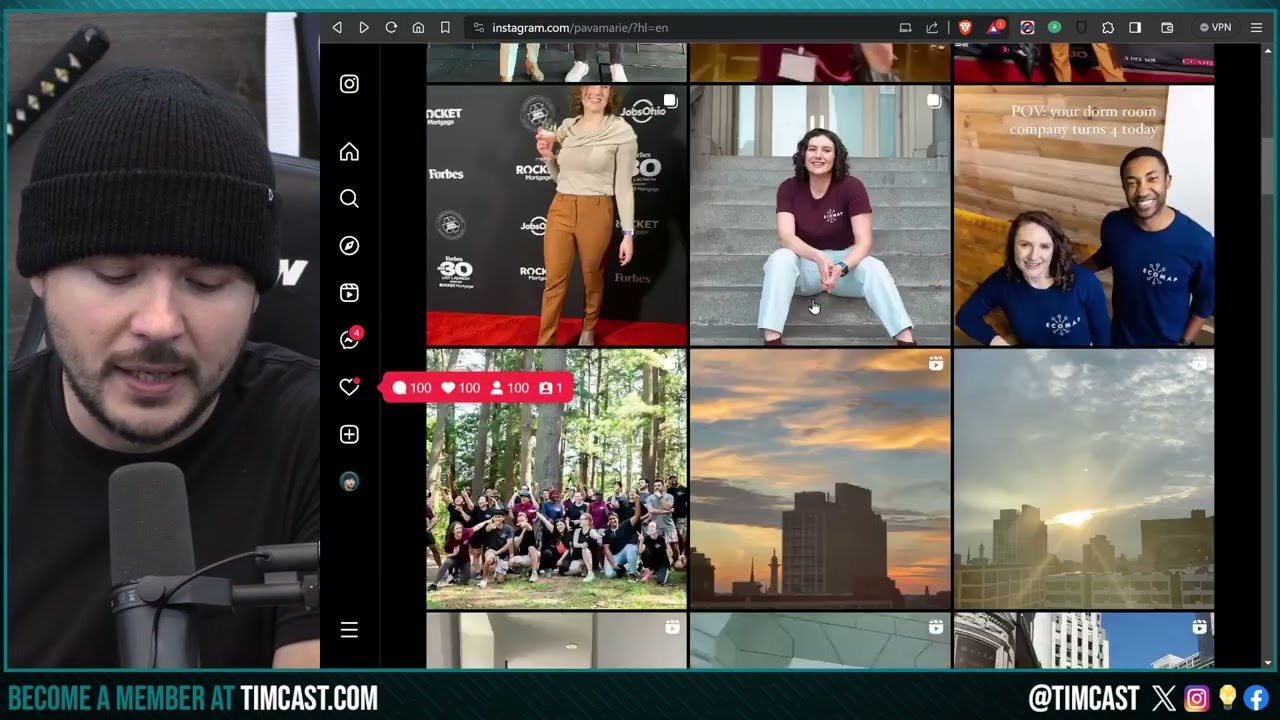The image size is (1280, 720).
Task: Click the Instagram logo in sidebar
Action: click(349, 84)
